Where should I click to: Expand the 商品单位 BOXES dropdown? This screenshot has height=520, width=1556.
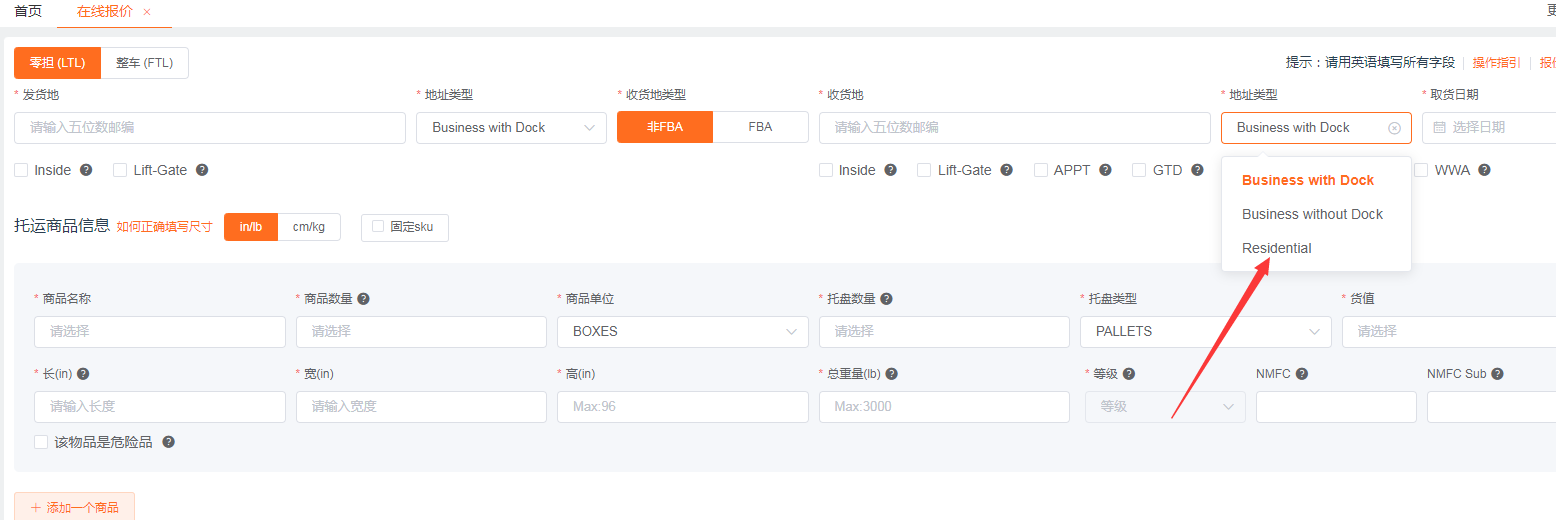coord(682,331)
